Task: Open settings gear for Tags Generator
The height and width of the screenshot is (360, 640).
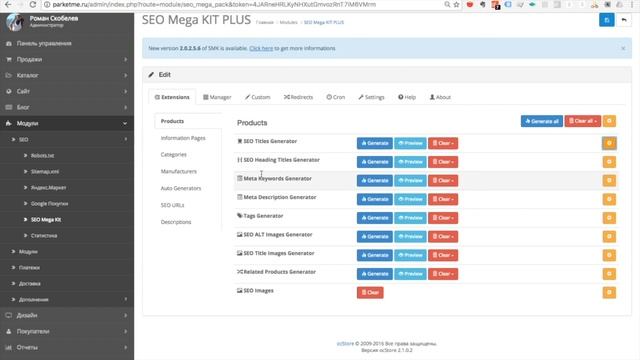Action: click(x=609, y=218)
